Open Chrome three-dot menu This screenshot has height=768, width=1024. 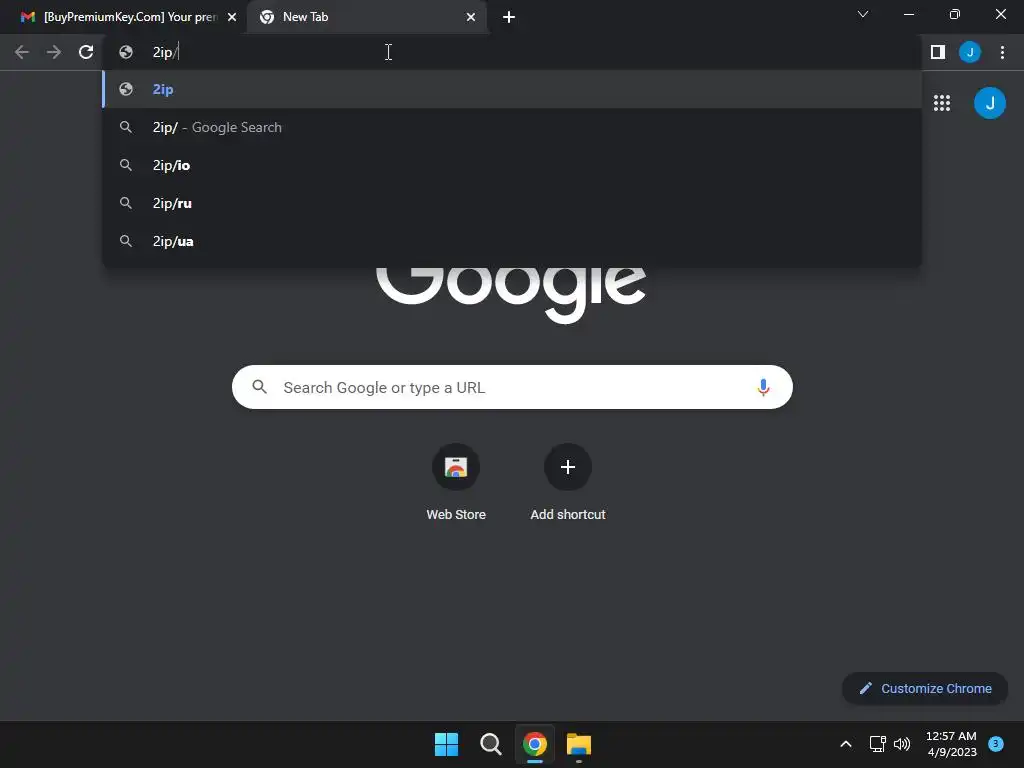coord(1002,52)
